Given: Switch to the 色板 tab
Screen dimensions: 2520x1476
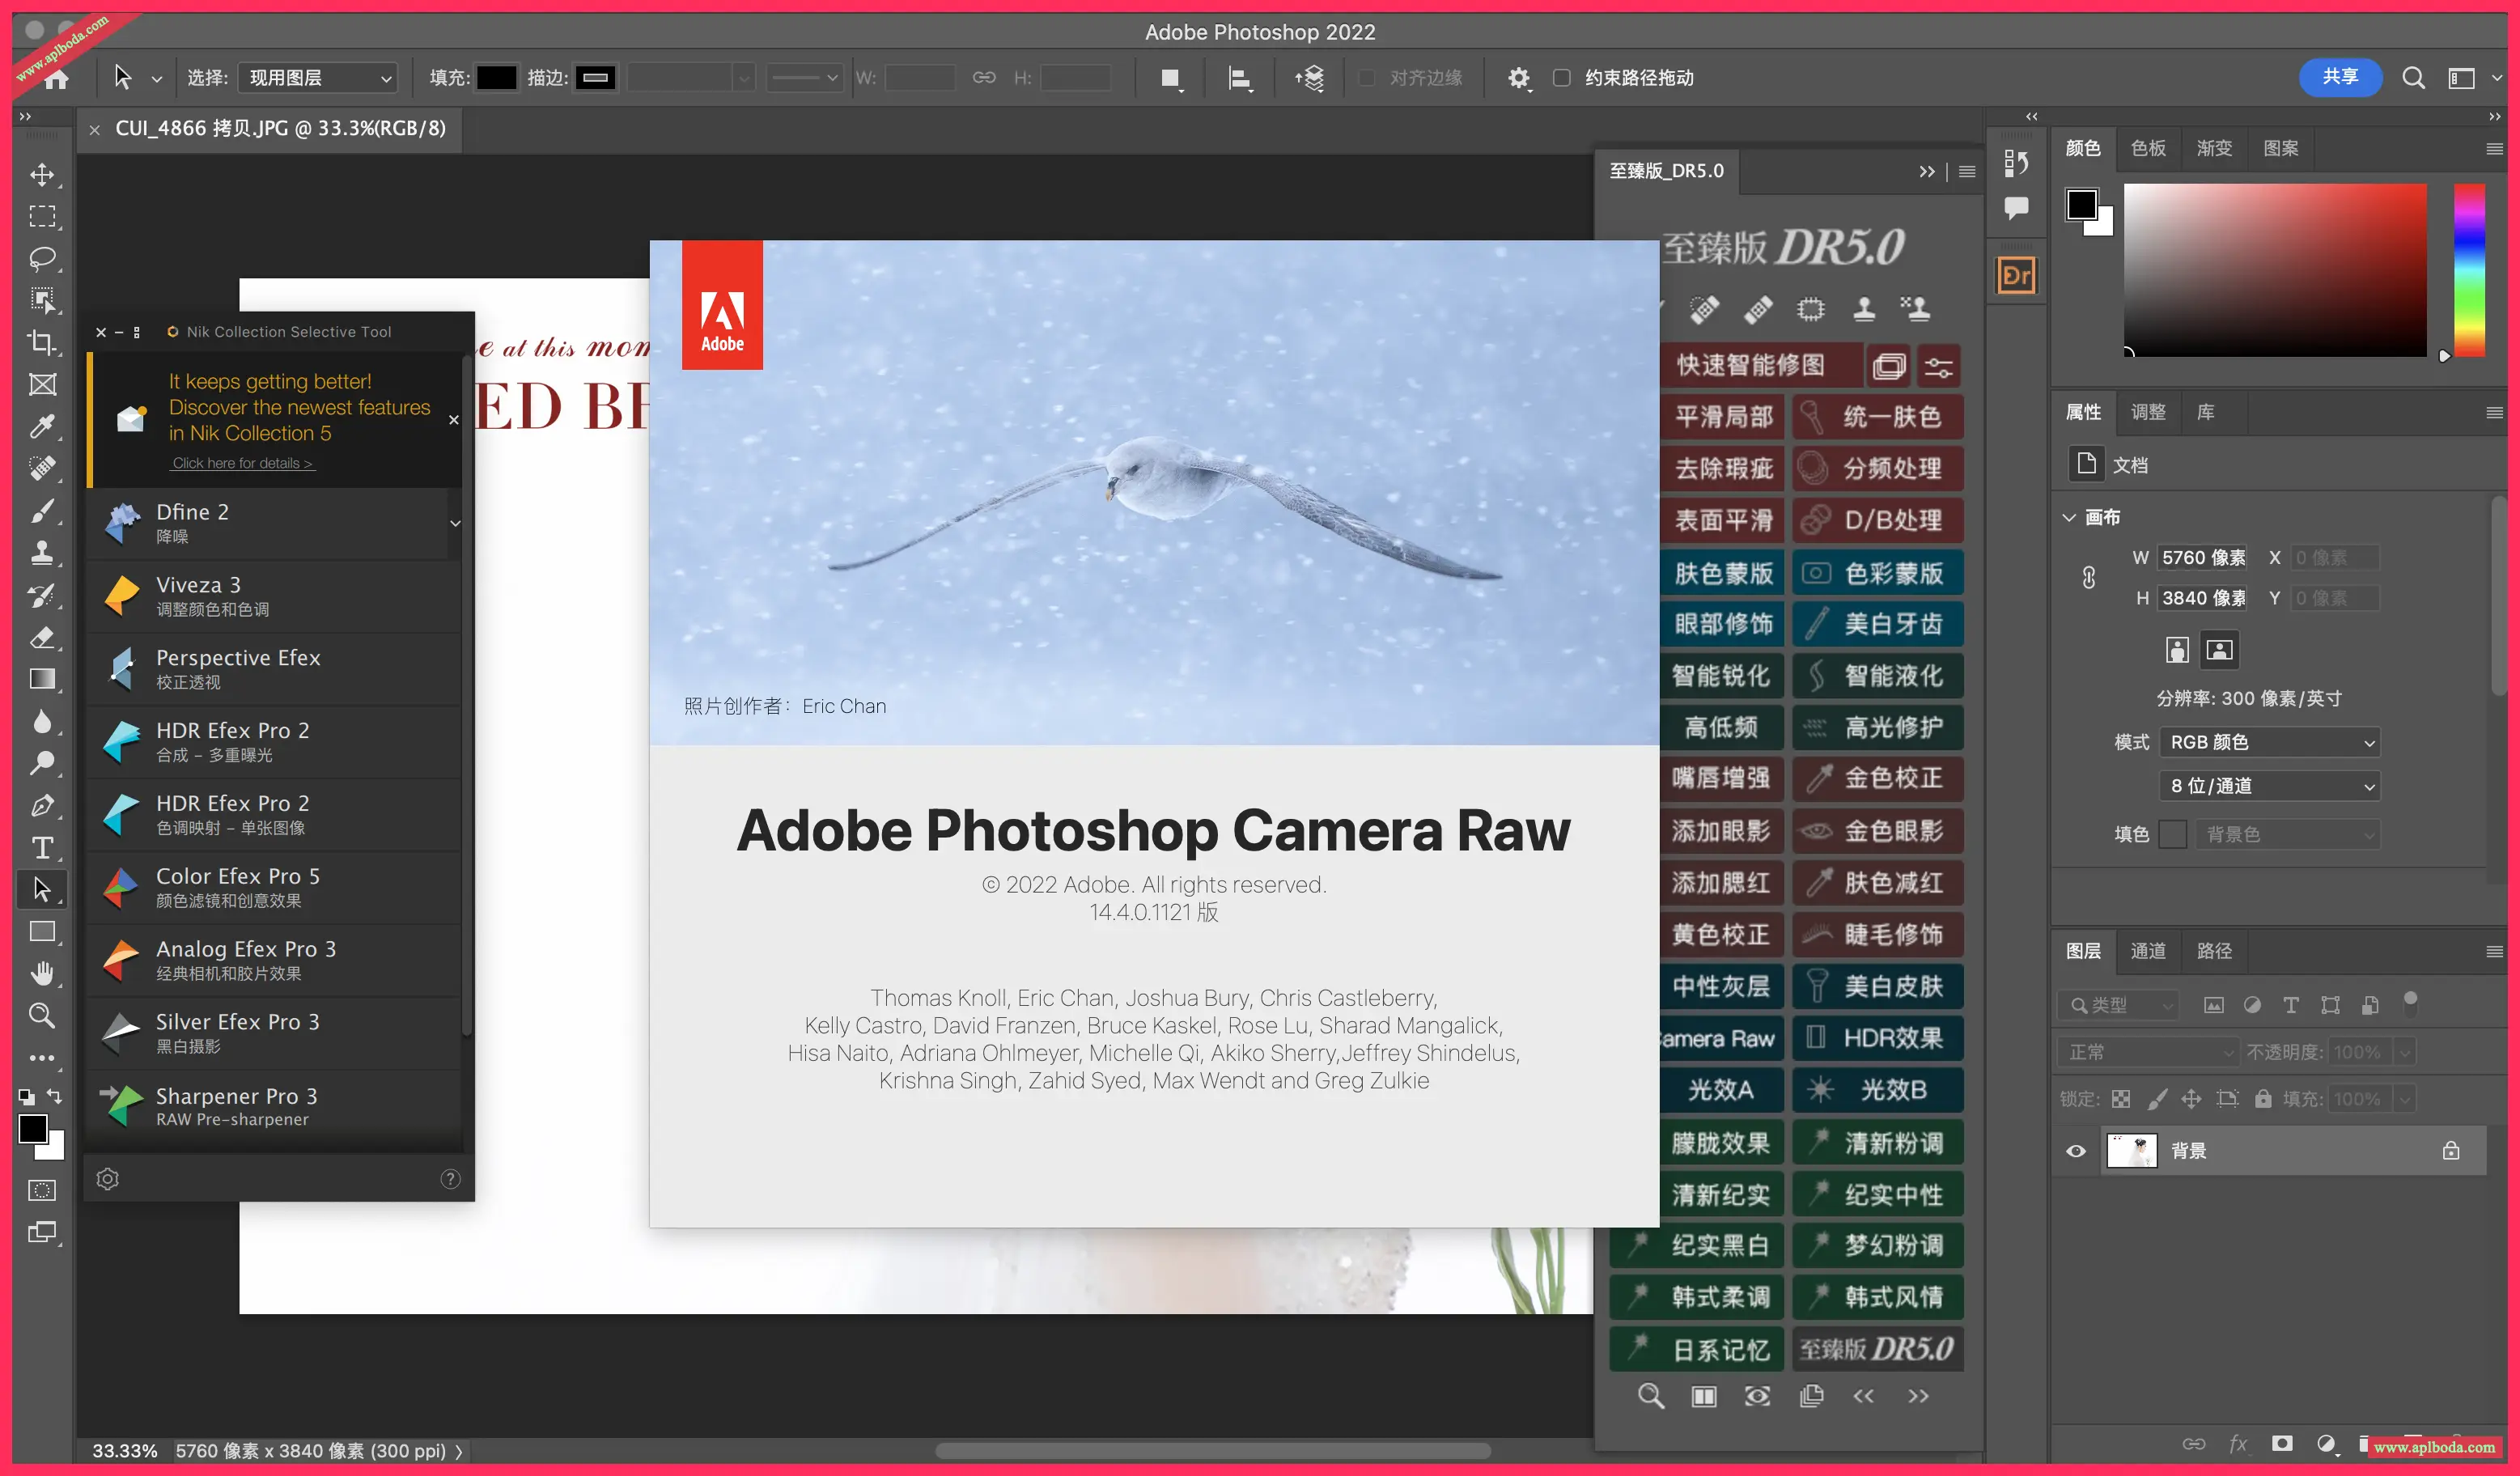Looking at the screenshot, I should click(x=2148, y=148).
